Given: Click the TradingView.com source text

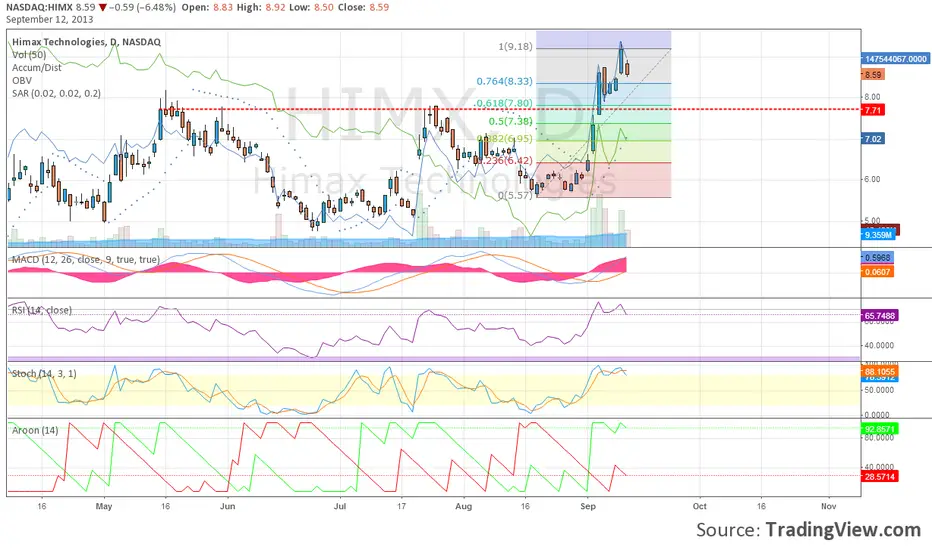Looking at the screenshot, I should point(843,529).
